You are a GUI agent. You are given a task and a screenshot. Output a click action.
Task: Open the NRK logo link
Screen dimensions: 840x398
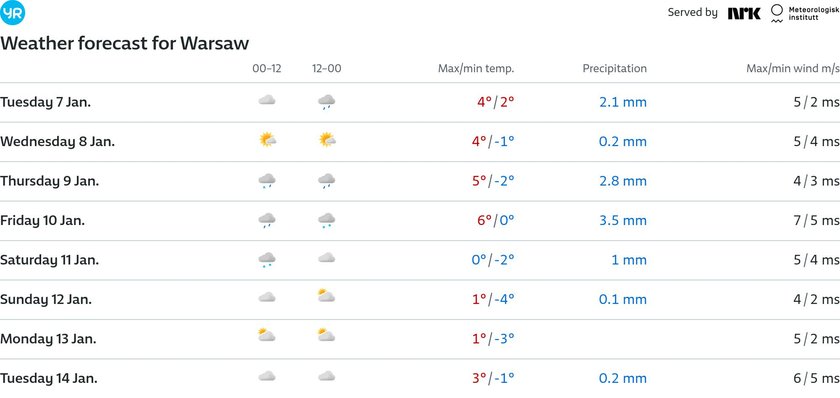coord(744,13)
